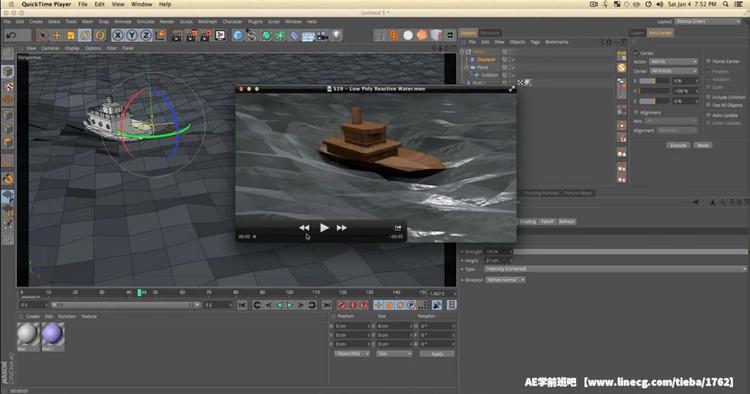750x394 pixels.
Task: Expand the Plane object in Object Manager
Action: 467,67
